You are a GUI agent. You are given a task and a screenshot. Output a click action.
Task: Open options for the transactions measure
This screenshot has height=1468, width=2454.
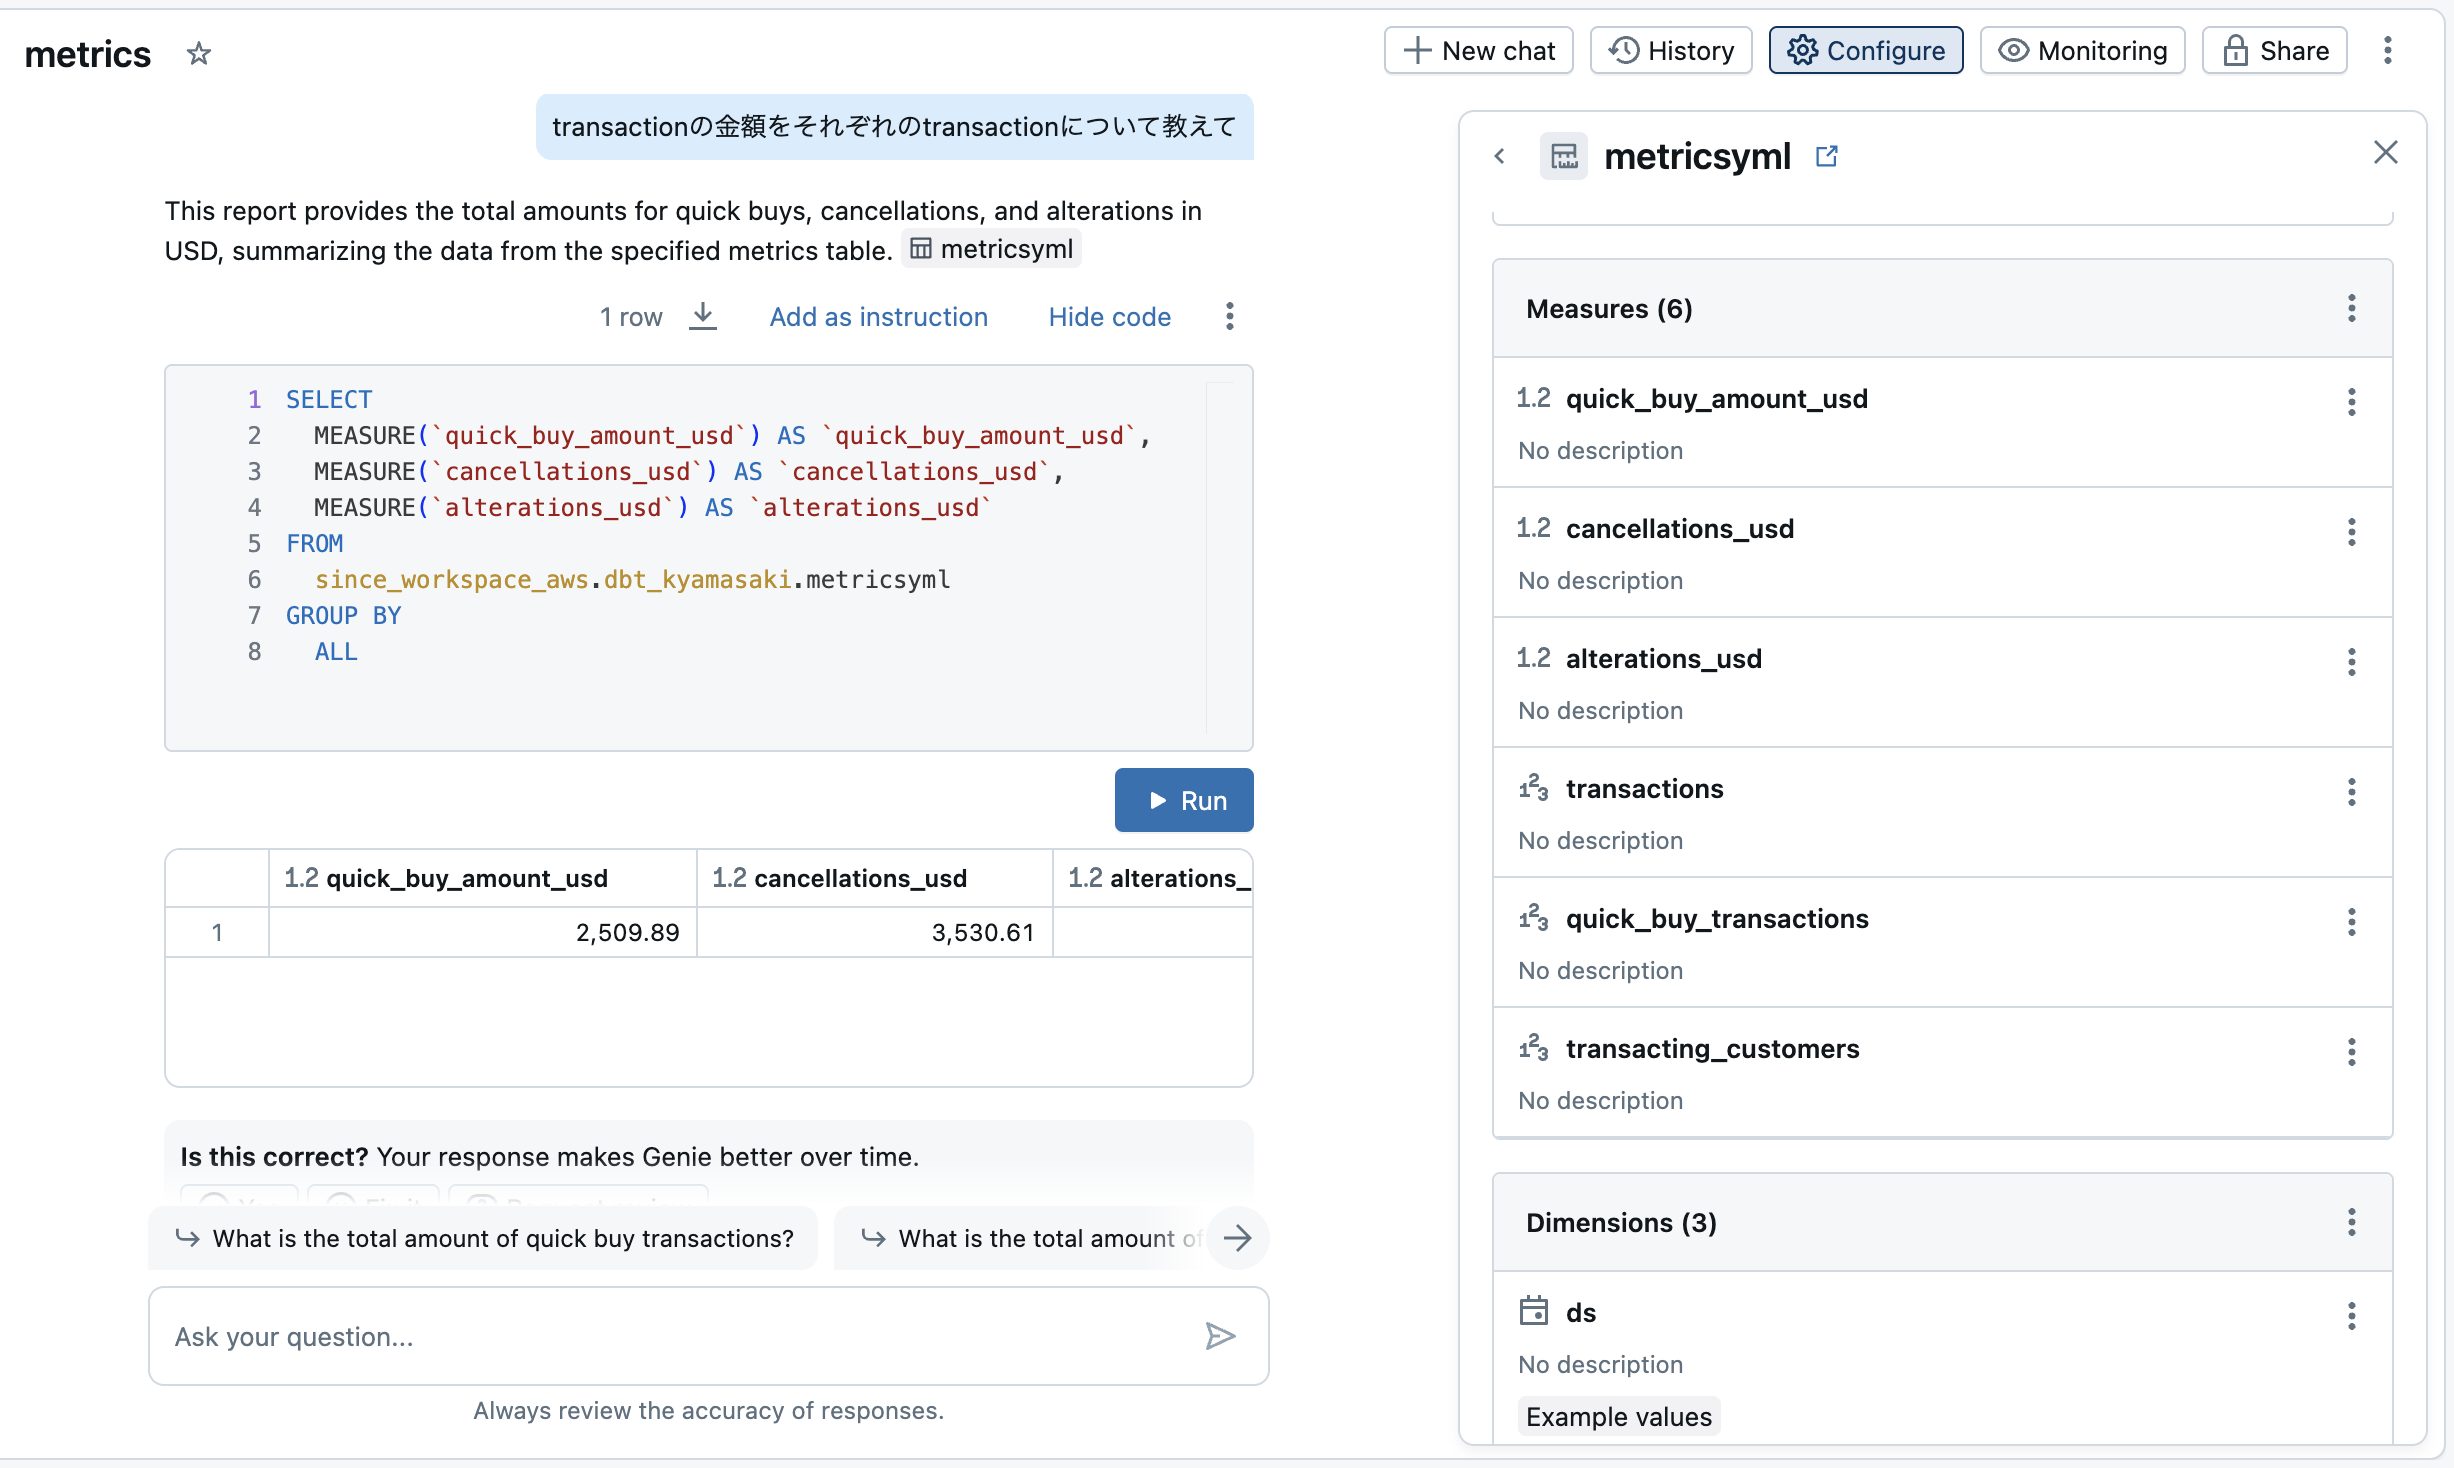tap(2351, 792)
